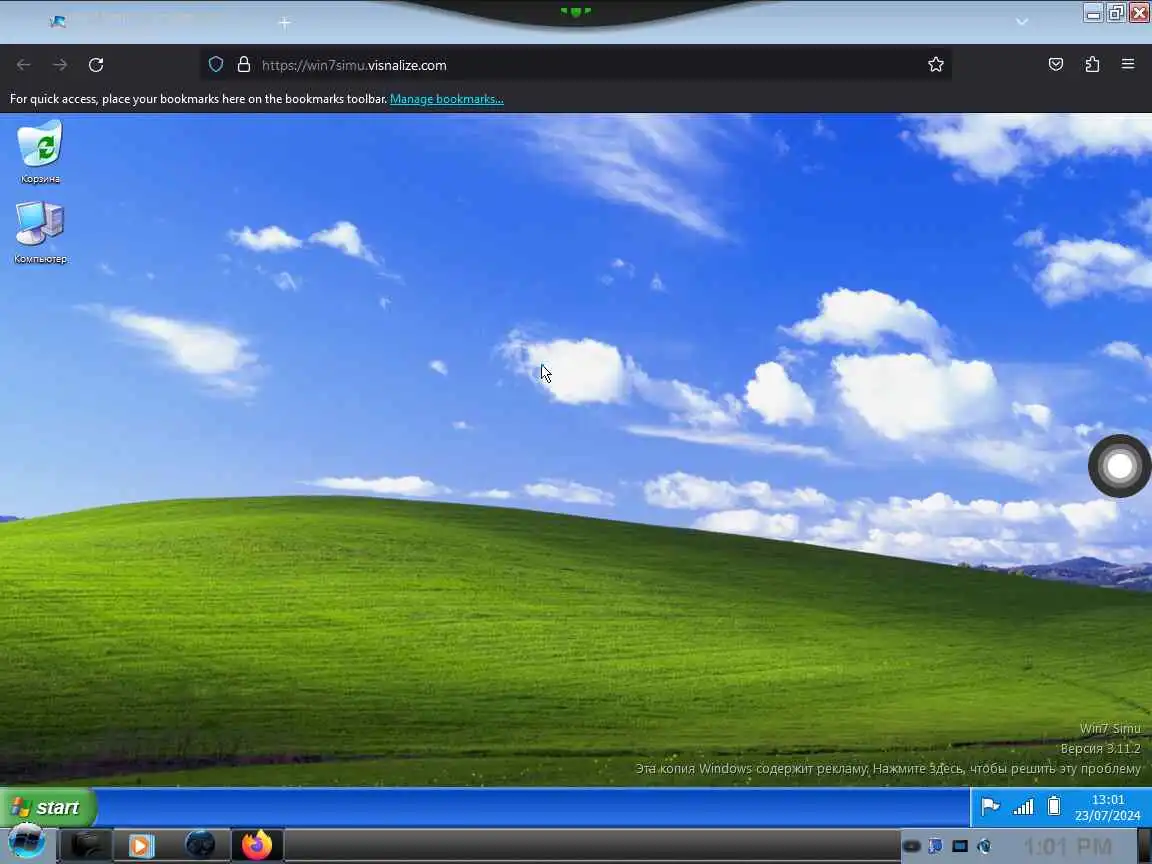This screenshot has width=1152, height=864.
Task: Open the round dark blue taskbar icon
Action: coord(200,845)
